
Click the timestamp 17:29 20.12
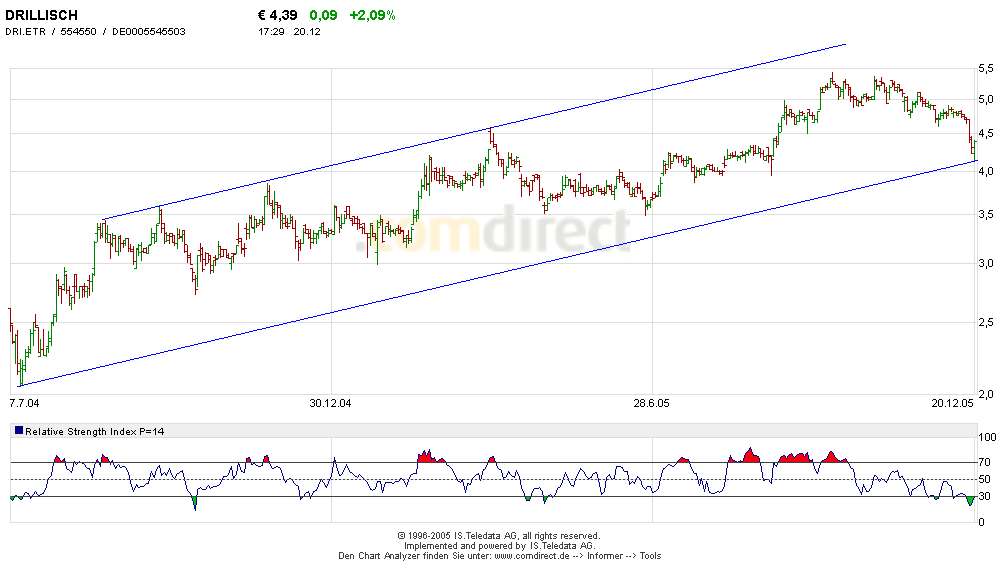point(289,31)
